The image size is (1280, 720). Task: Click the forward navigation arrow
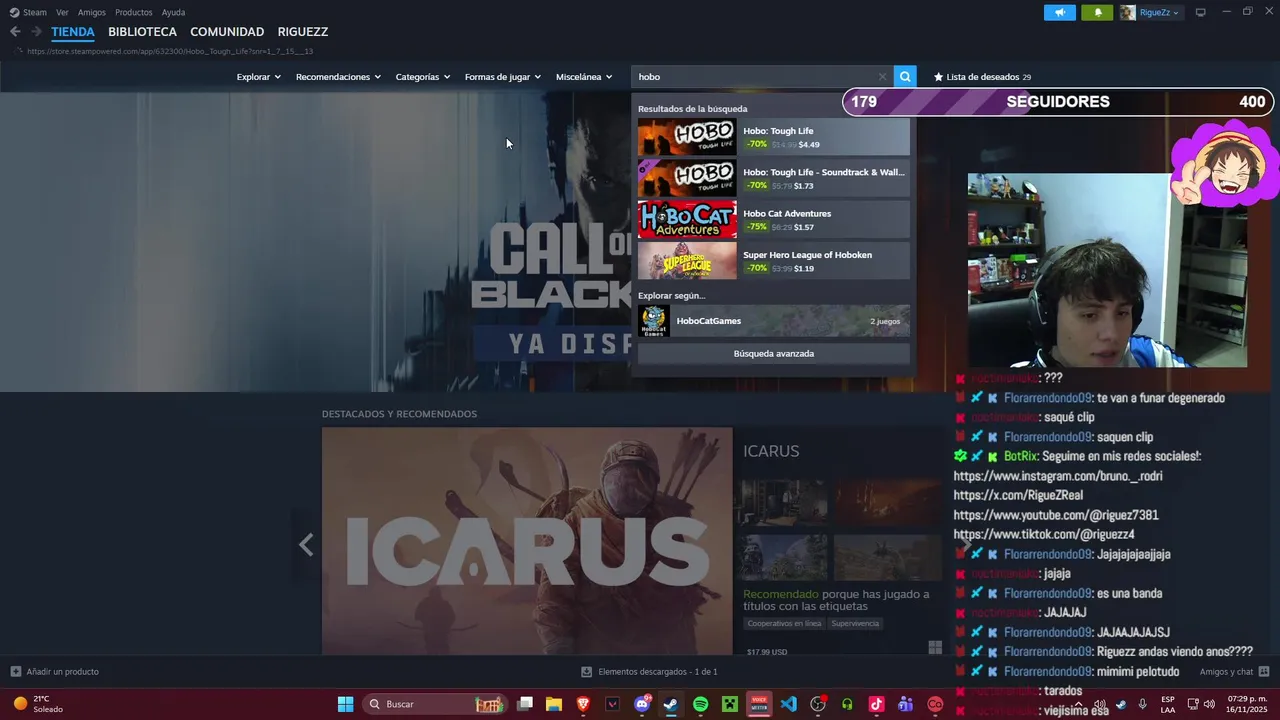[x=36, y=32]
